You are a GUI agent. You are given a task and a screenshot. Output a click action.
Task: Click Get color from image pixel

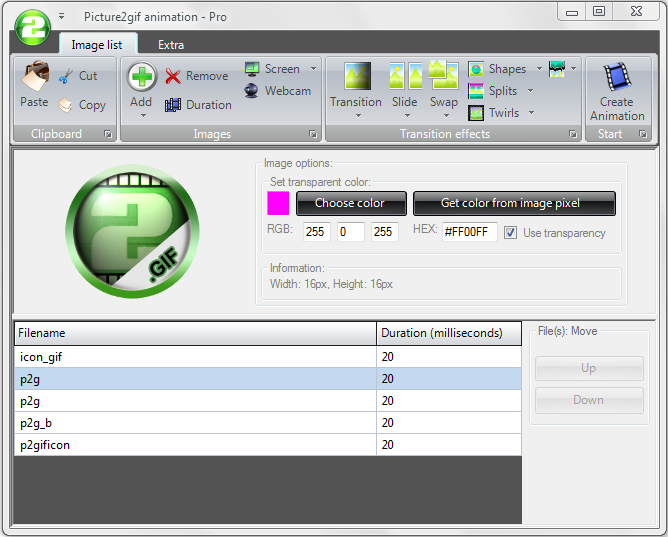click(514, 203)
